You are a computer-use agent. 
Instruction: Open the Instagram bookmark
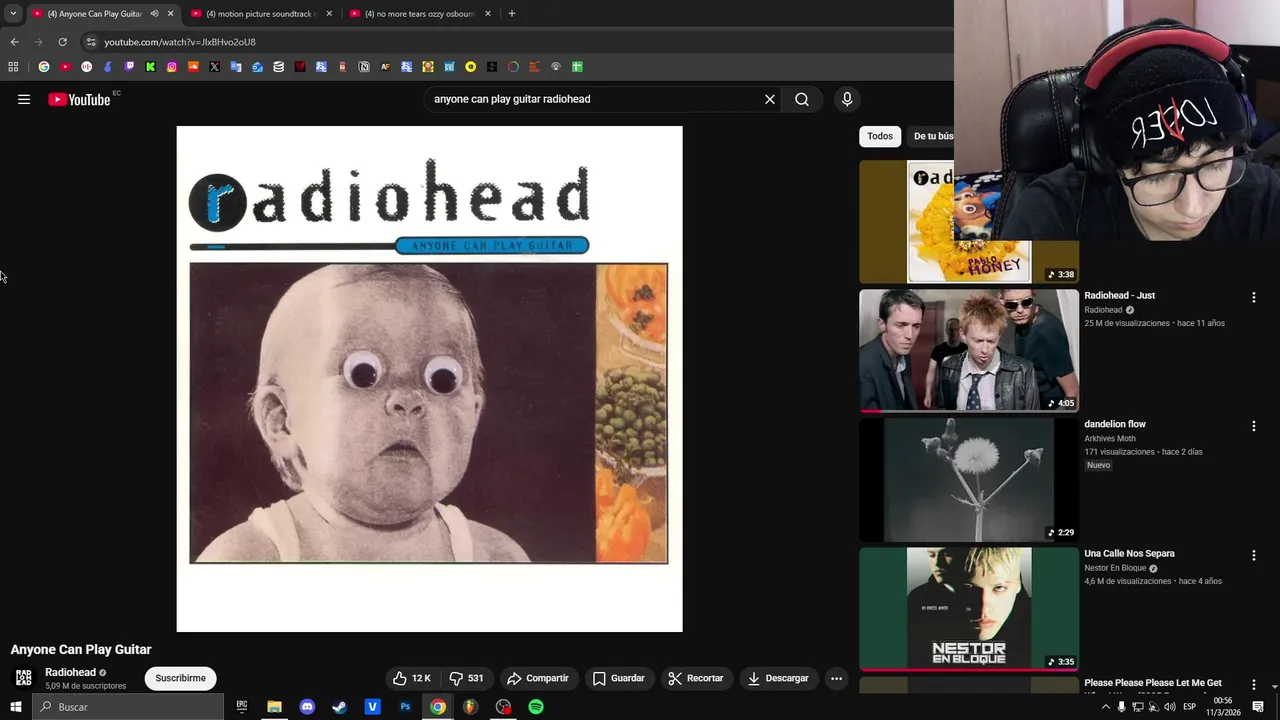pos(172,67)
